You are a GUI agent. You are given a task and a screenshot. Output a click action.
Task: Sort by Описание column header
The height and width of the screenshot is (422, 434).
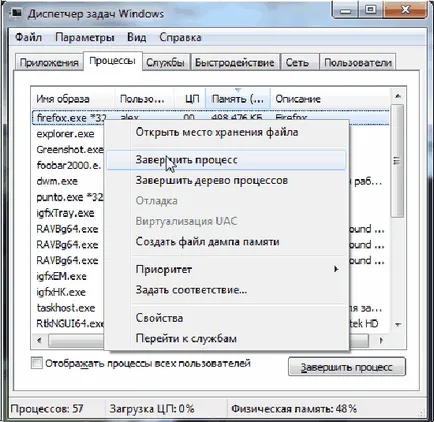coord(330,99)
